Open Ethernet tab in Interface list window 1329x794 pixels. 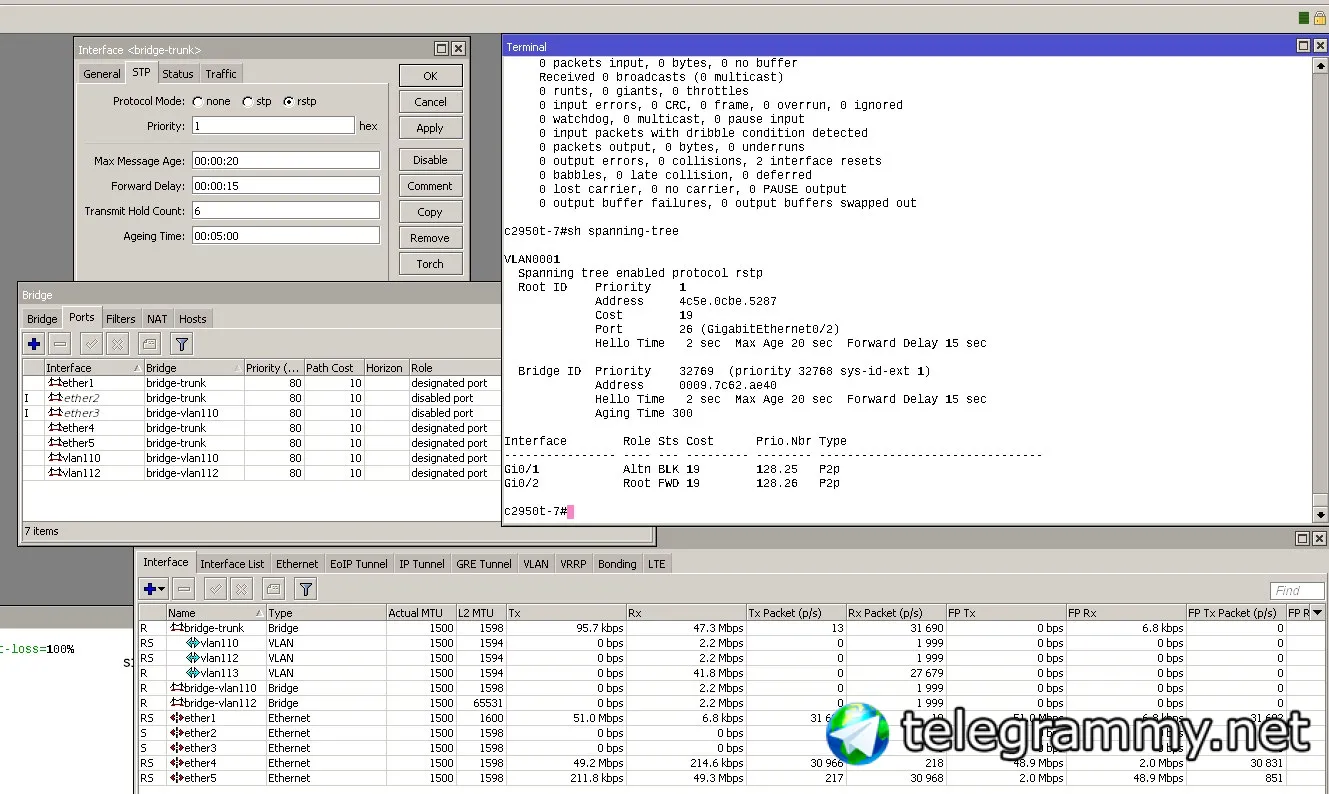pyautogui.click(x=297, y=564)
